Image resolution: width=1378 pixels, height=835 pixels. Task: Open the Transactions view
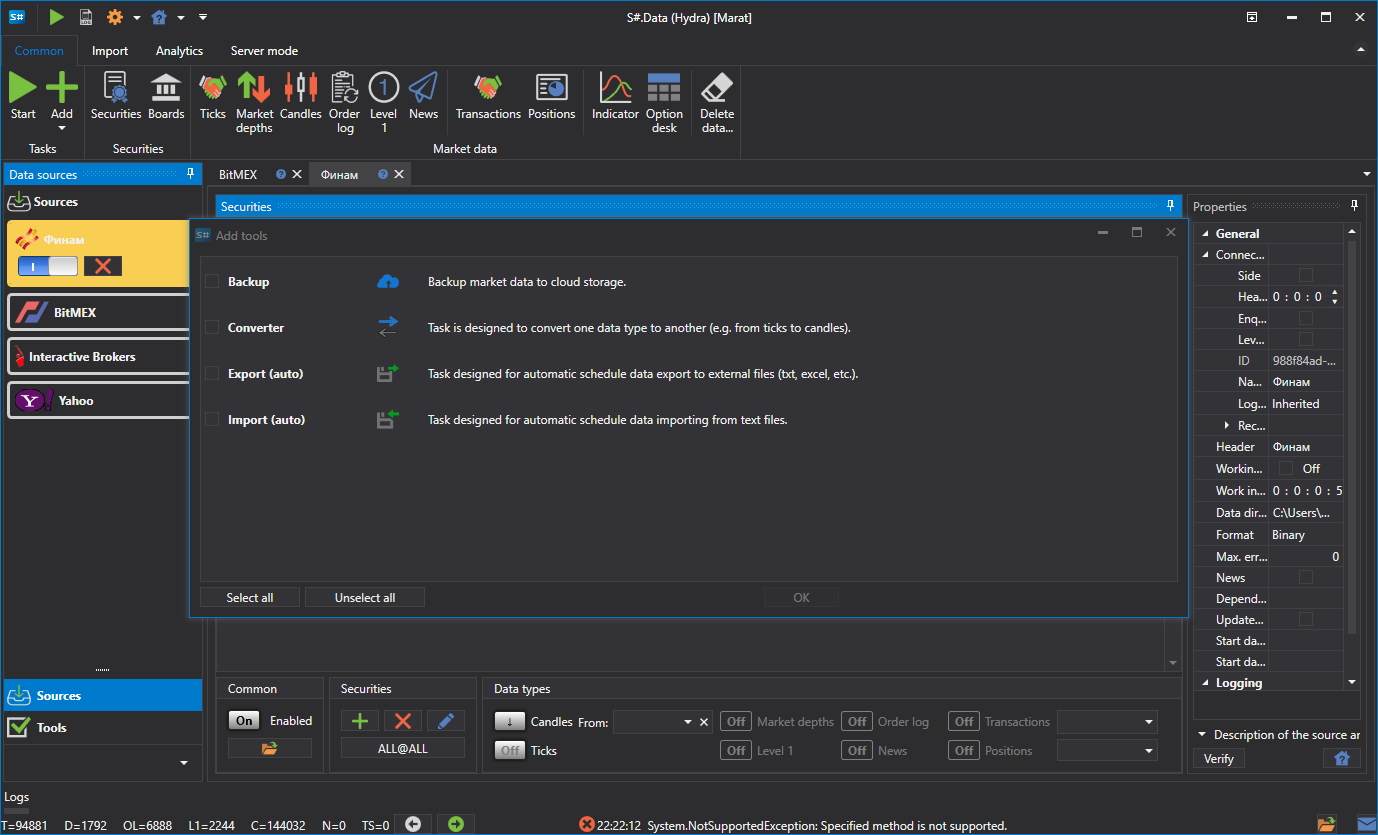tap(488, 97)
